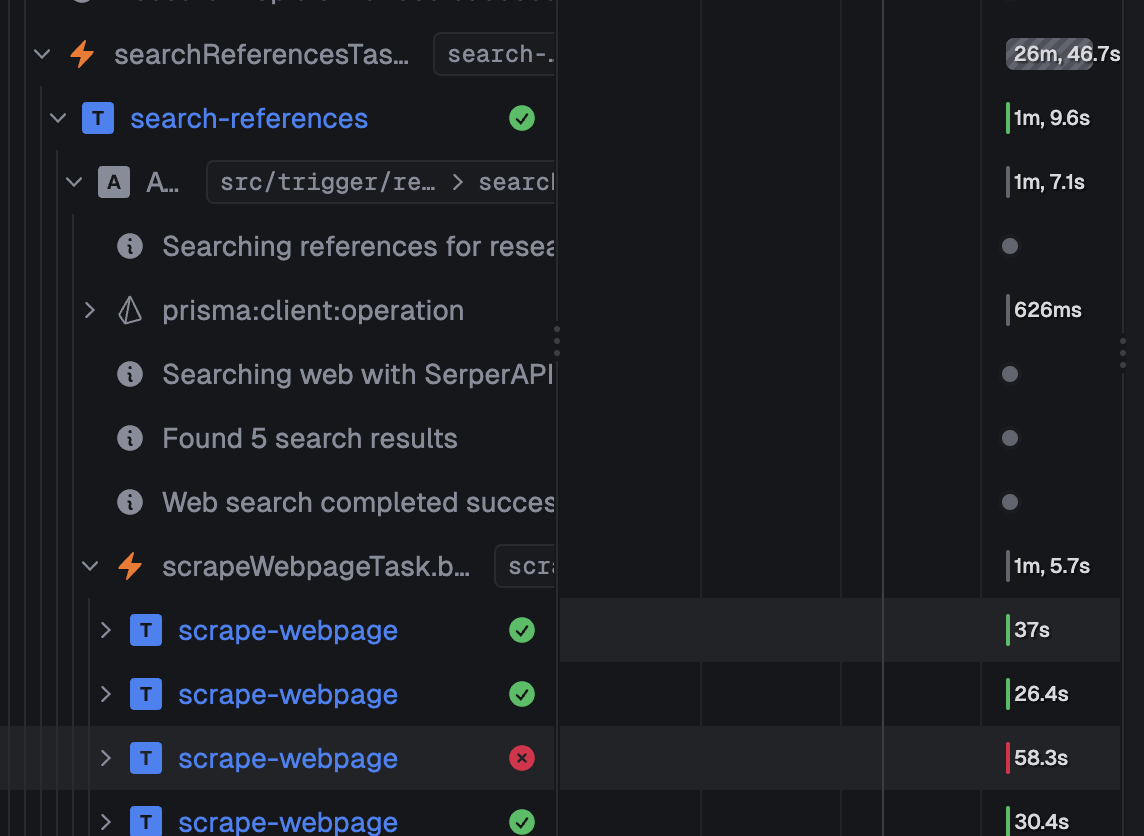The width and height of the screenshot is (1144, 836).
Task: Click the scrapeWebpageTask lightning bolt icon
Action: coord(130,566)
